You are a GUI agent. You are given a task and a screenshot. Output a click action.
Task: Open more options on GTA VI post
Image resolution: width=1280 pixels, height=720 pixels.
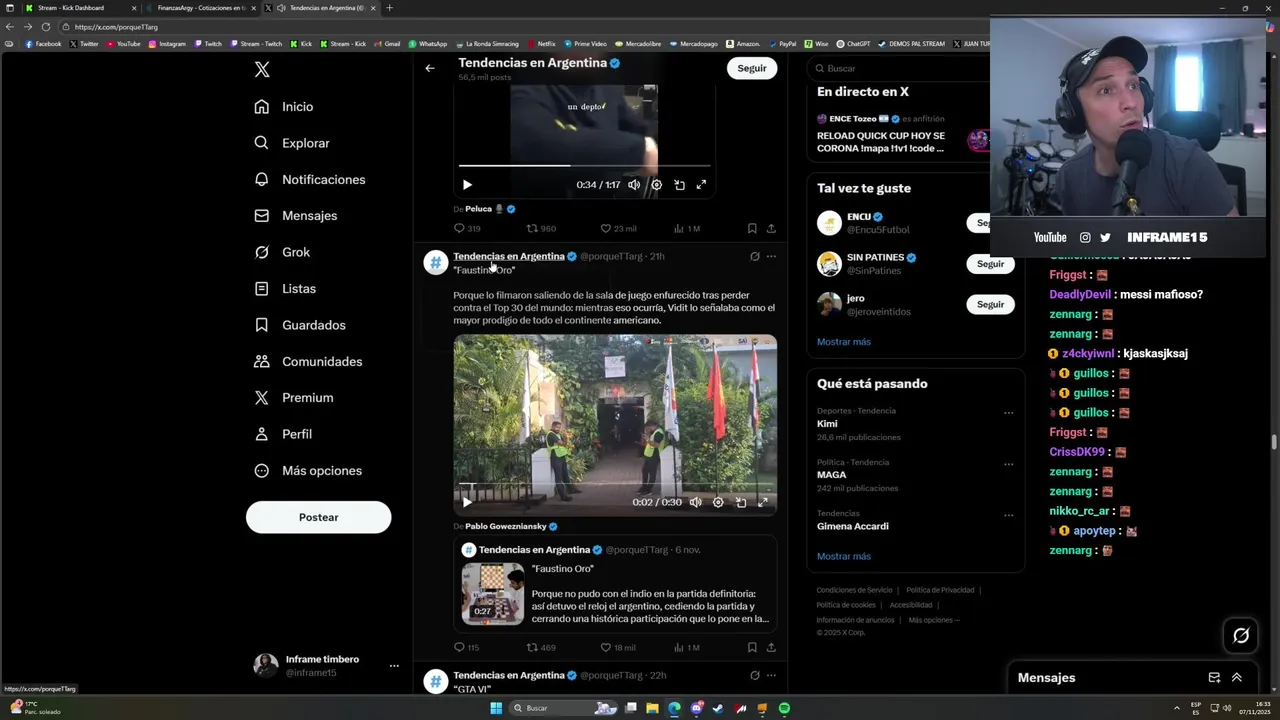point(771,676)
